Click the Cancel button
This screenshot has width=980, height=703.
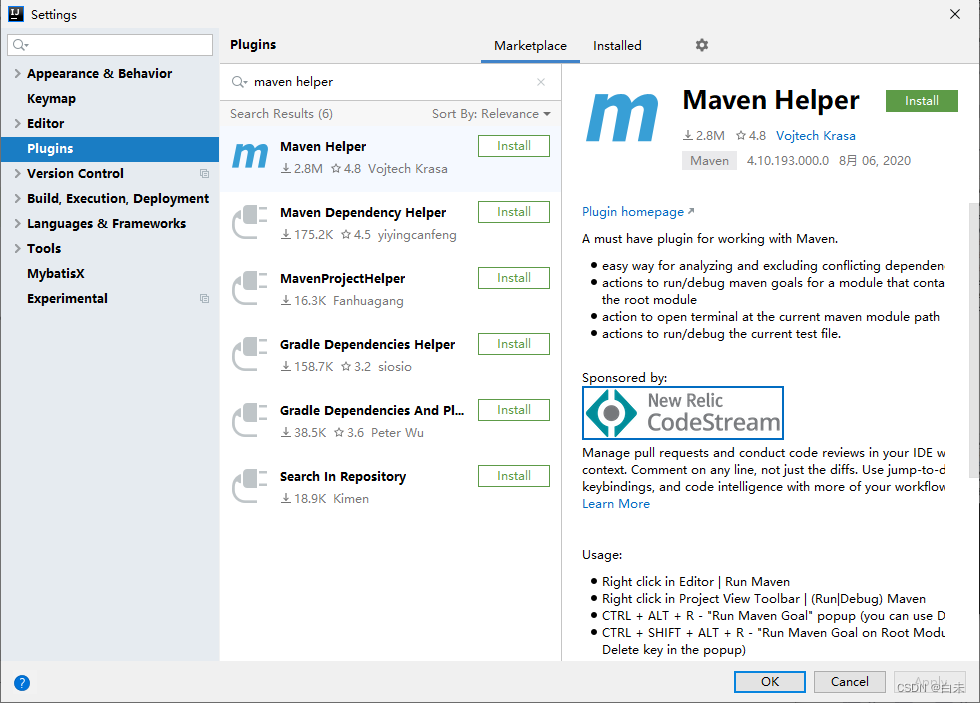(x=849, y=682)
